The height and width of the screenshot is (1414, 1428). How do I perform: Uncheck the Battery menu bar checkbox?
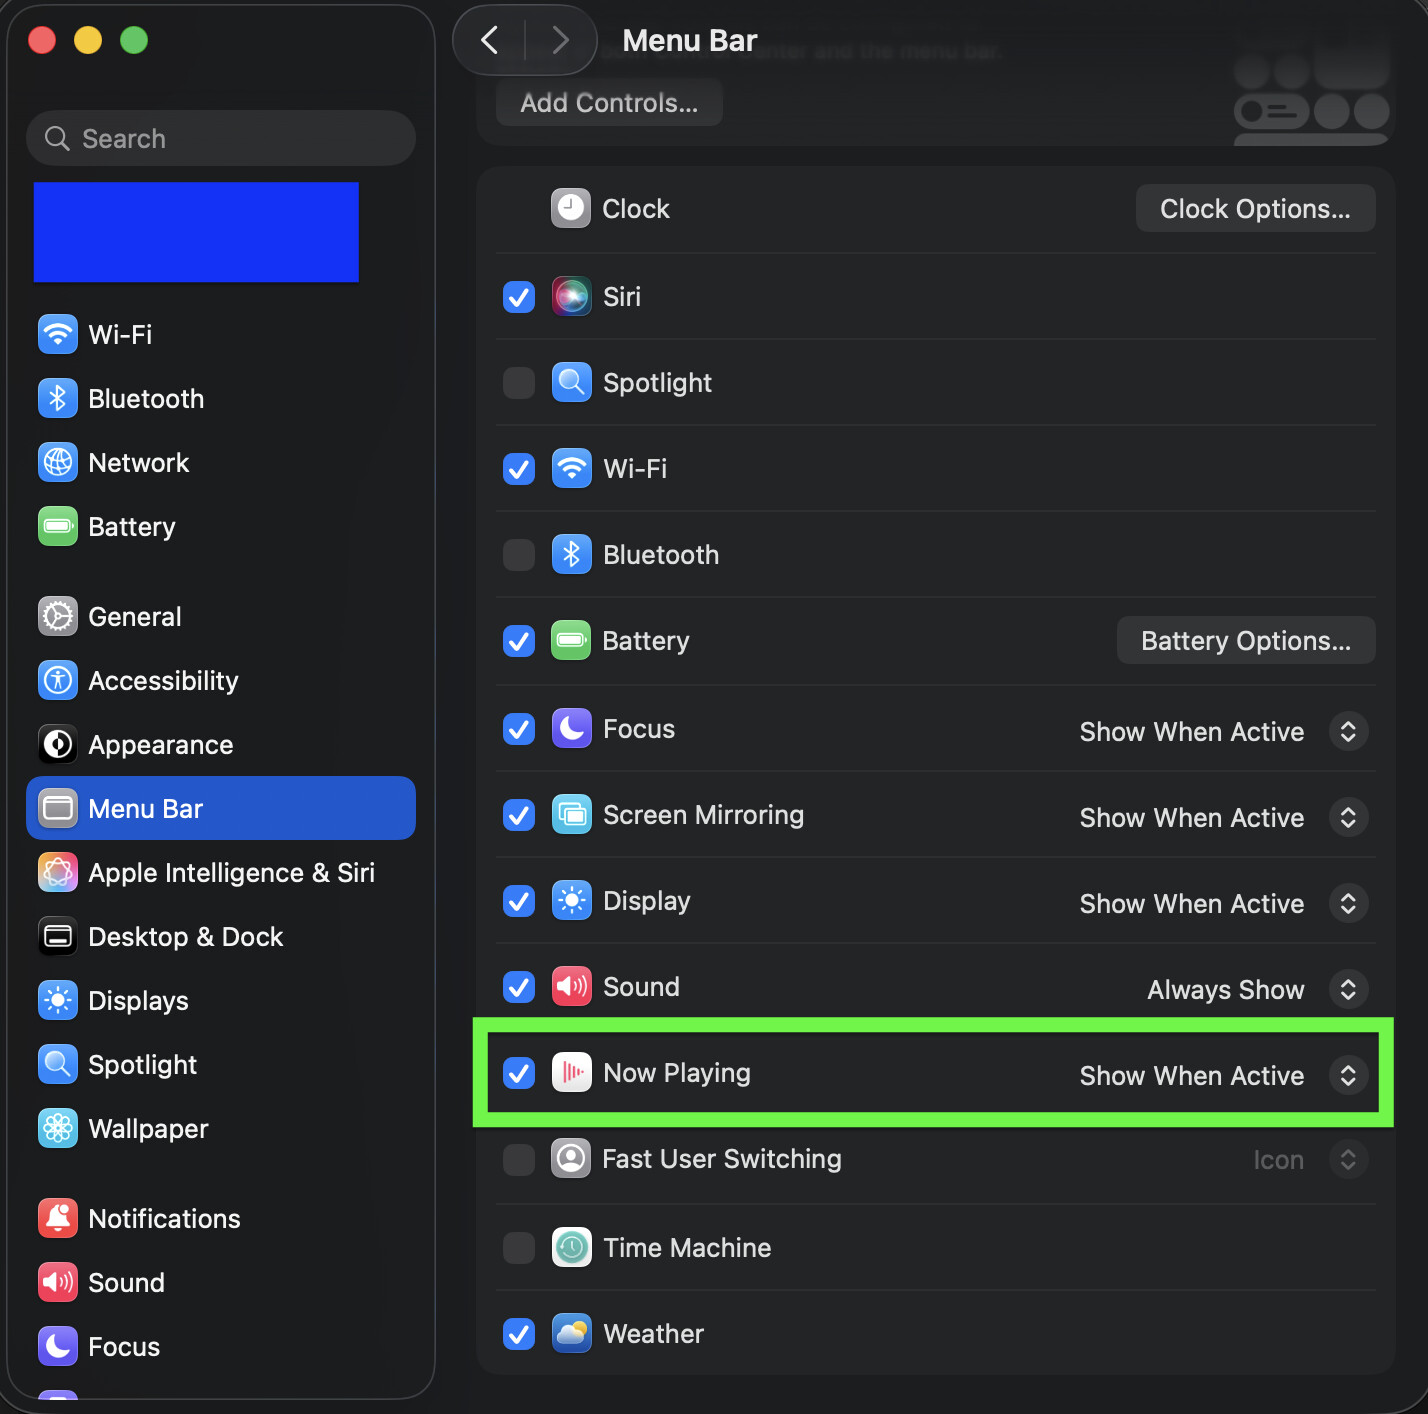click(x=519, y=641)
